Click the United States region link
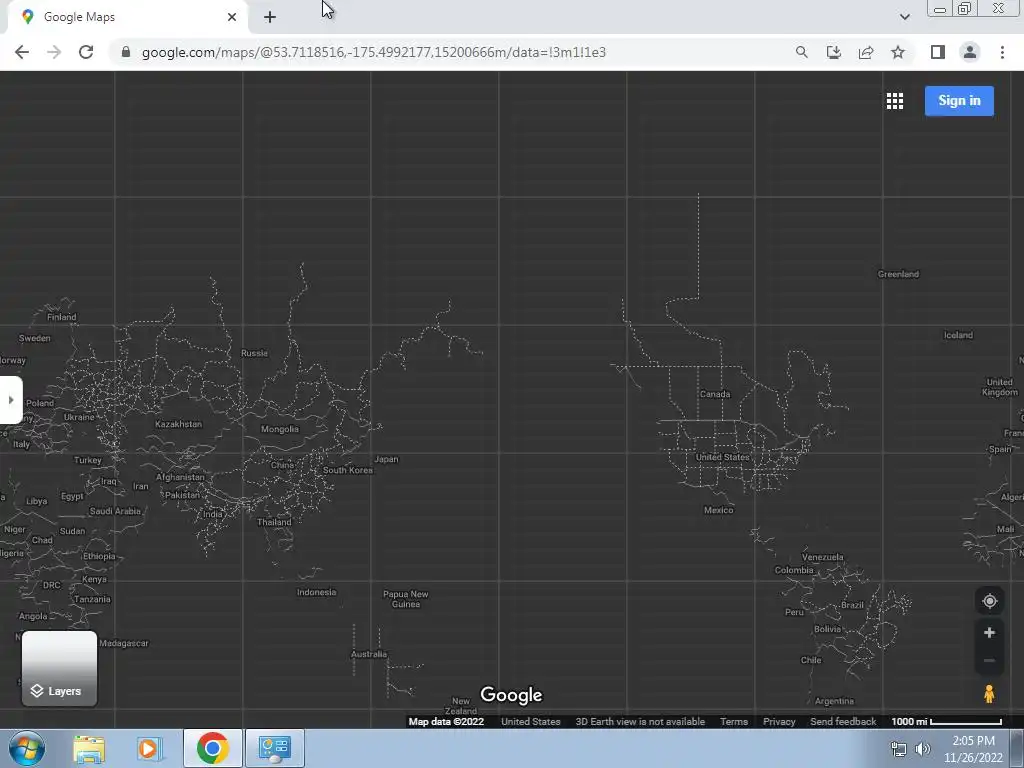This screenshot has height=768, width=1024. [530, 722]
